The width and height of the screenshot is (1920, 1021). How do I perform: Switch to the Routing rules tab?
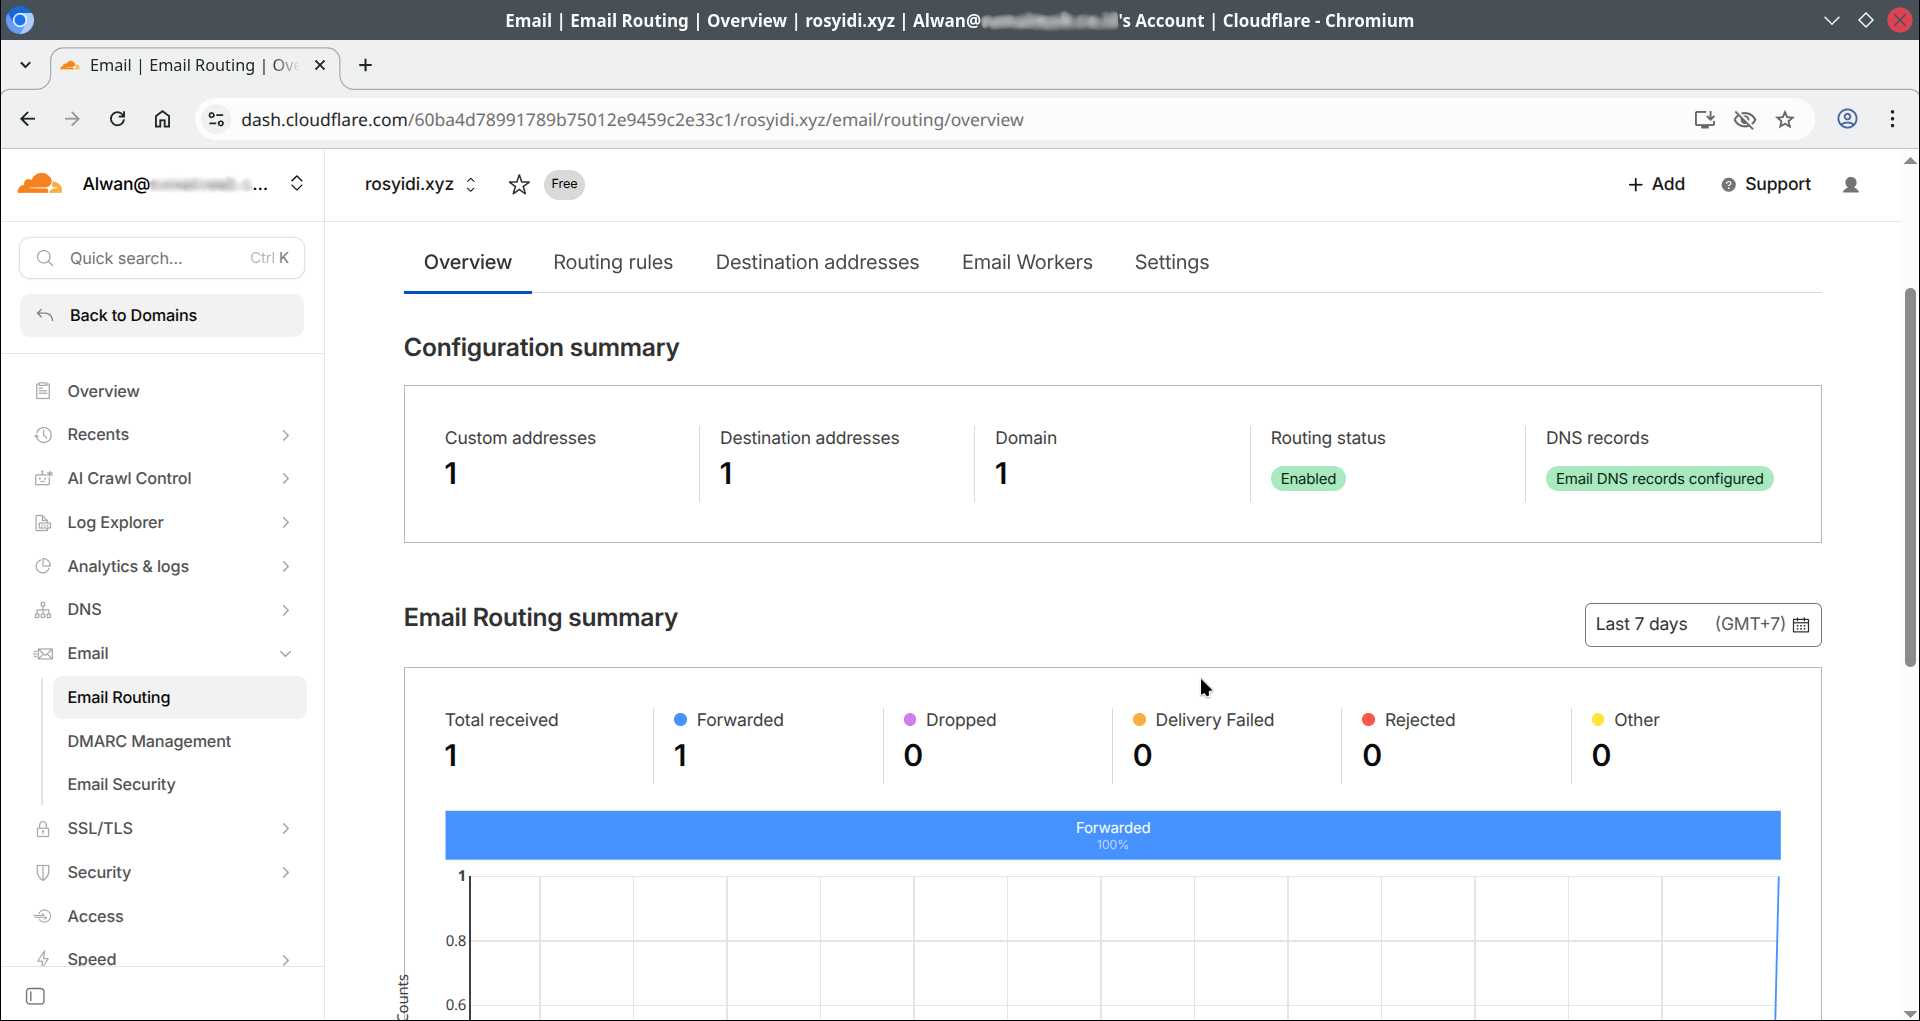(612, 263)
